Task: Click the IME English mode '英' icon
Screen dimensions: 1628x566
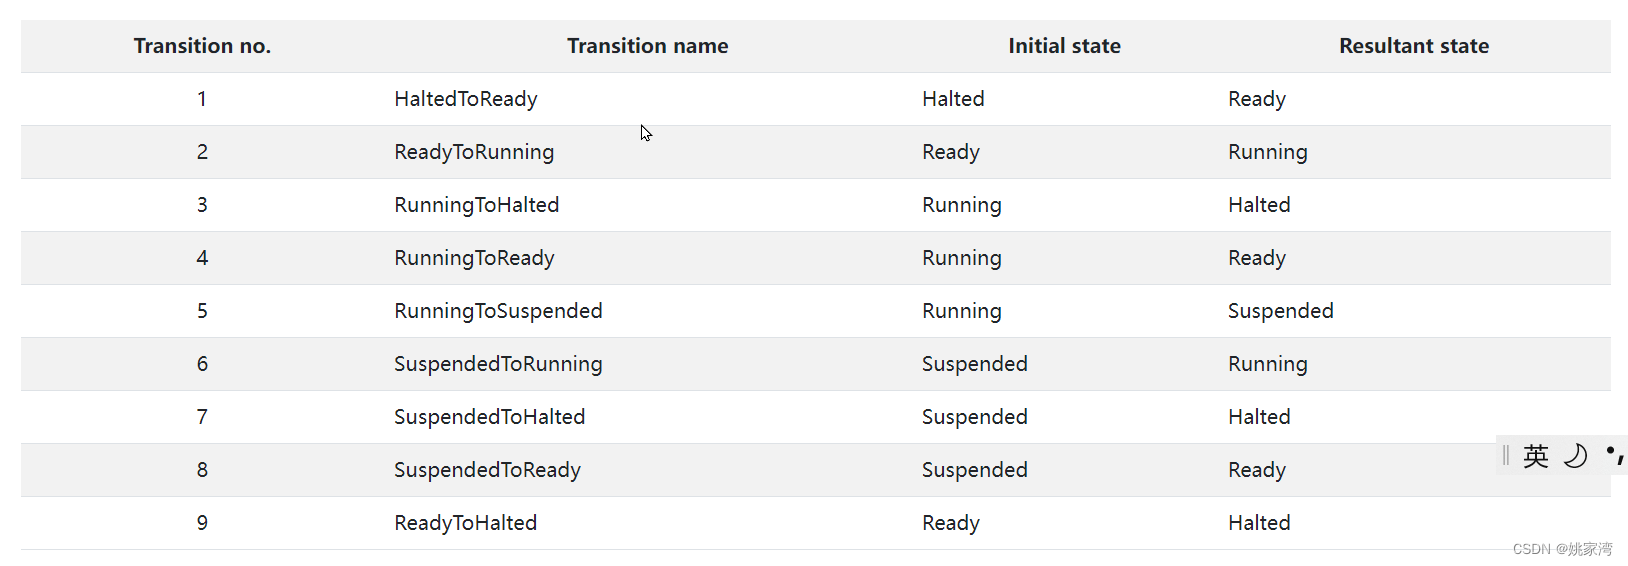Action: (1535, 456)
